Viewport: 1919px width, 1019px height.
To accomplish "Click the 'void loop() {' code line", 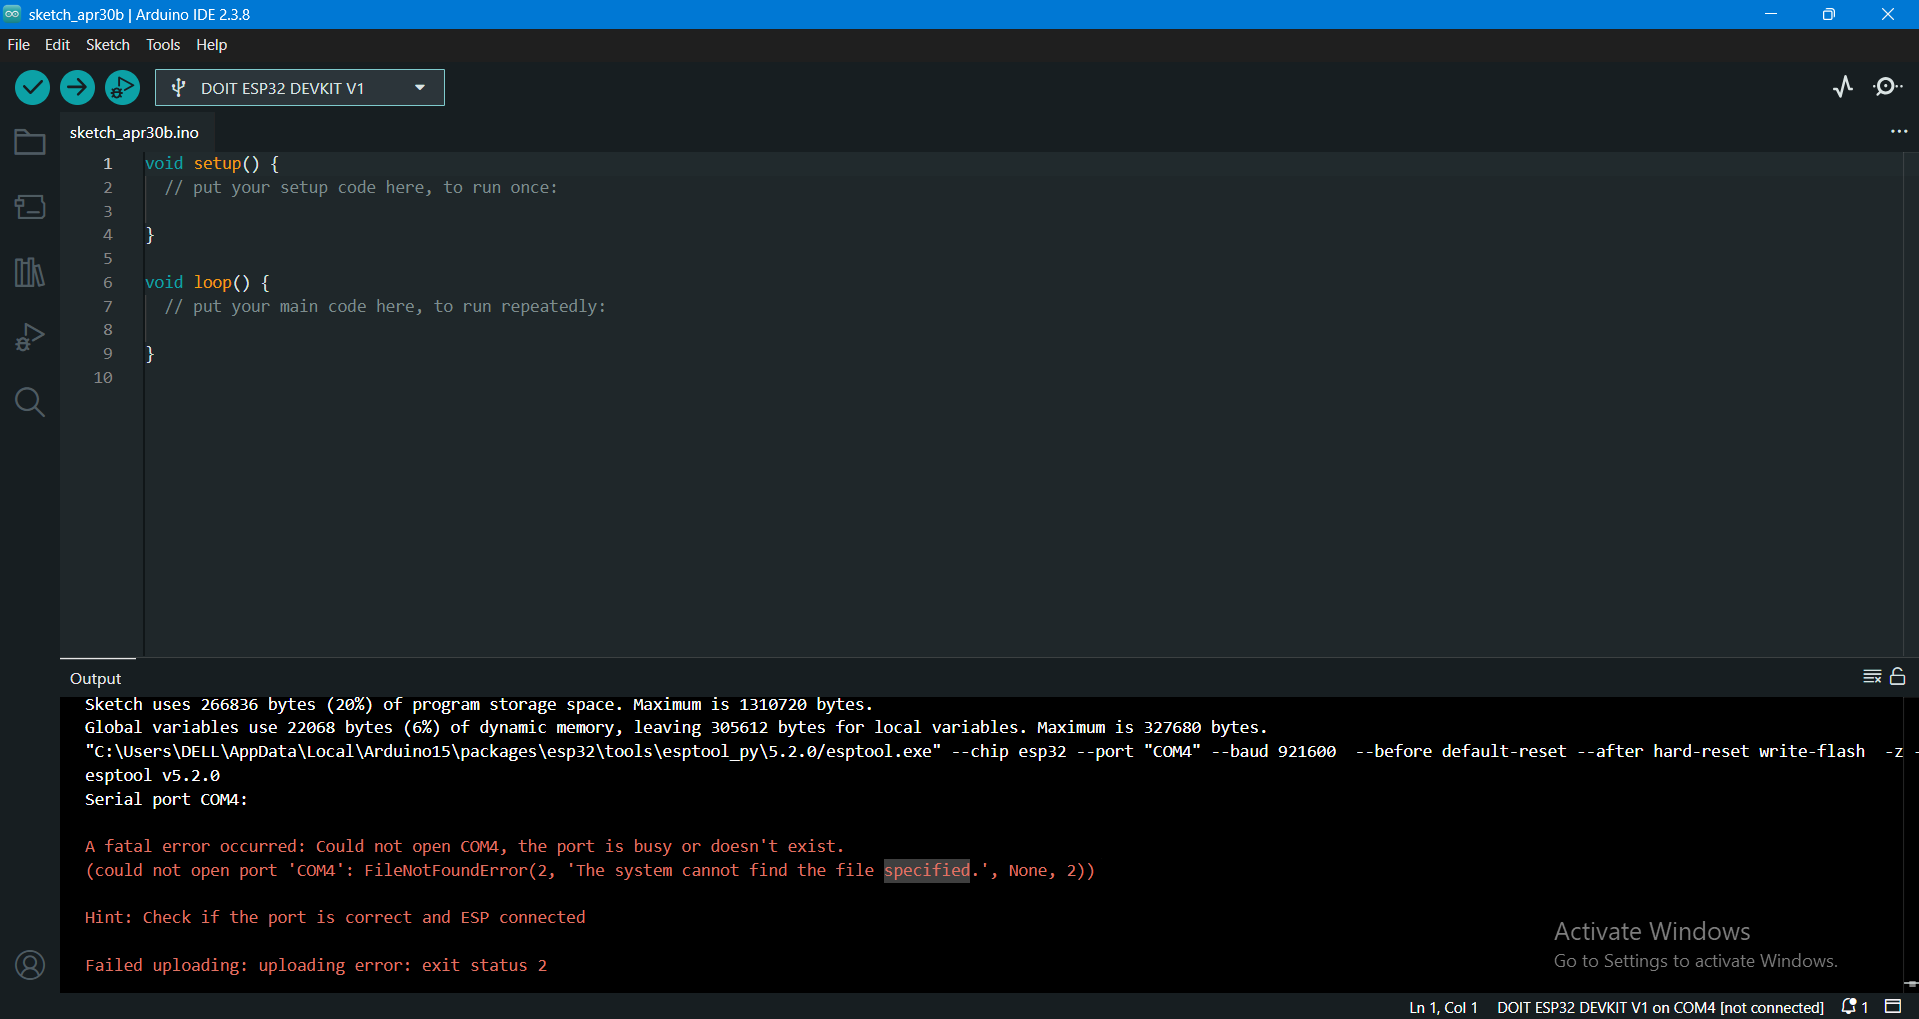I will coord(207,283).
